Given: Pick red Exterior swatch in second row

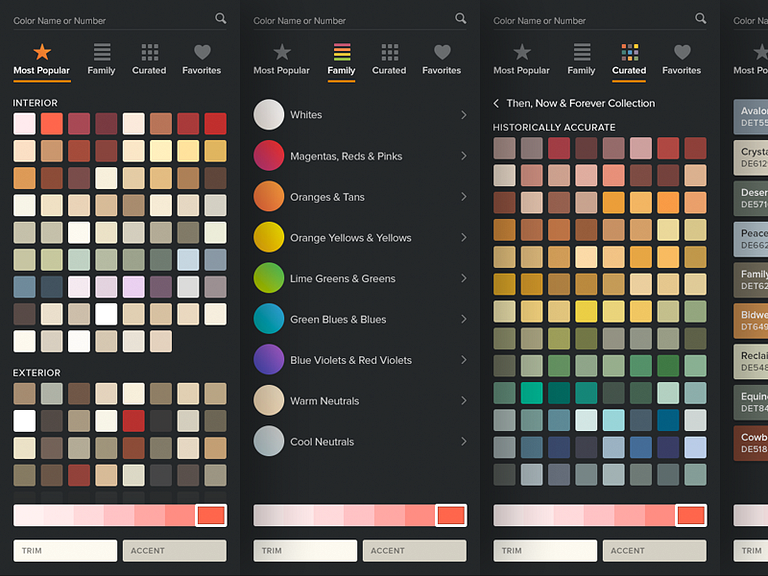Looking at the screenshot, I should pos(134,421).
